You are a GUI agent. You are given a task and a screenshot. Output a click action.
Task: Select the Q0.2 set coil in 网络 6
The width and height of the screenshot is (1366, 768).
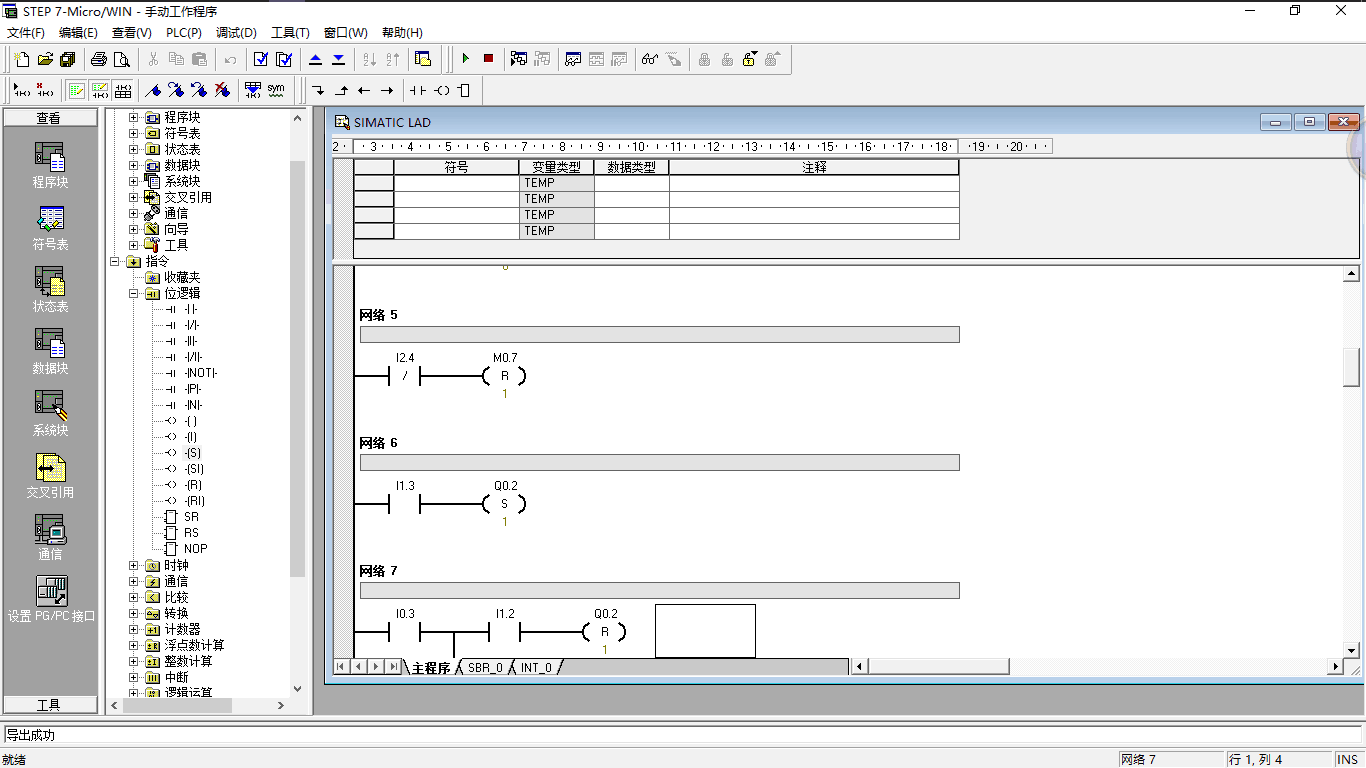[x=505, y=505]
